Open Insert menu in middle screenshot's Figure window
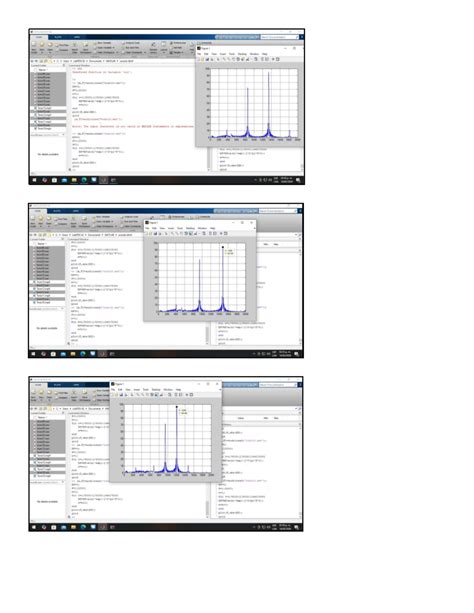 click(x=171, y=228)
